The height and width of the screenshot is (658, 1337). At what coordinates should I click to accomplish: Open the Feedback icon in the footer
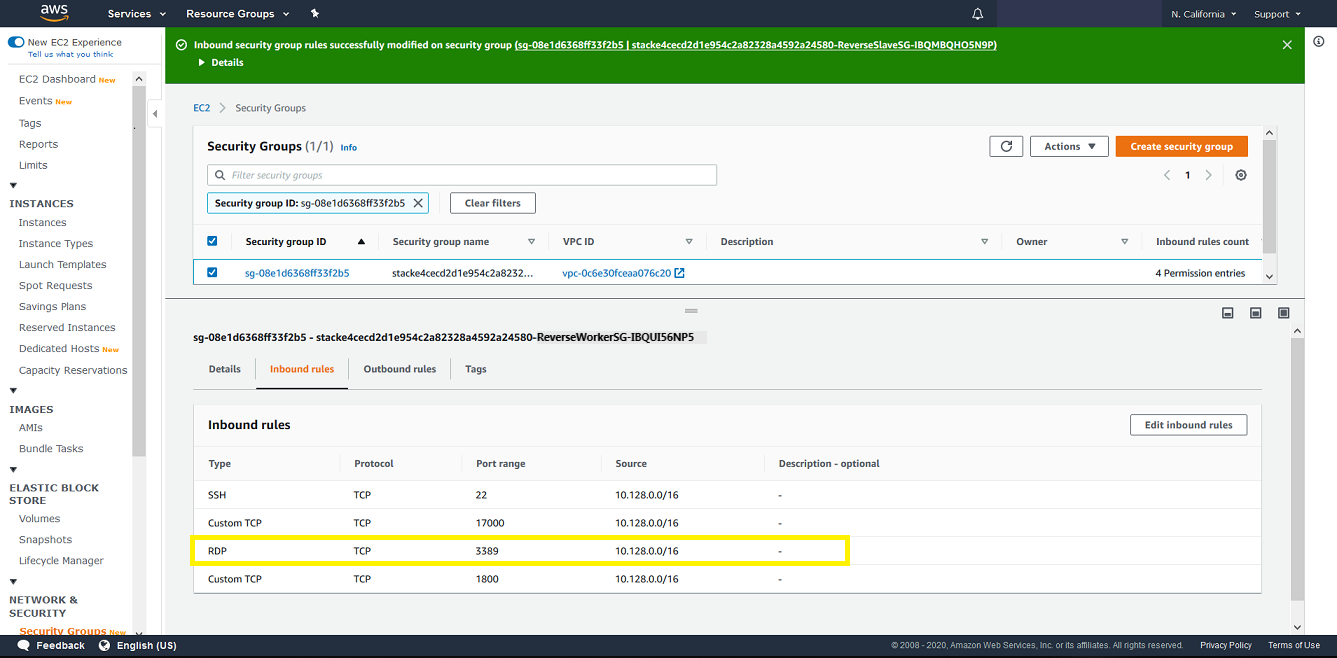click(x=23, y=645)
